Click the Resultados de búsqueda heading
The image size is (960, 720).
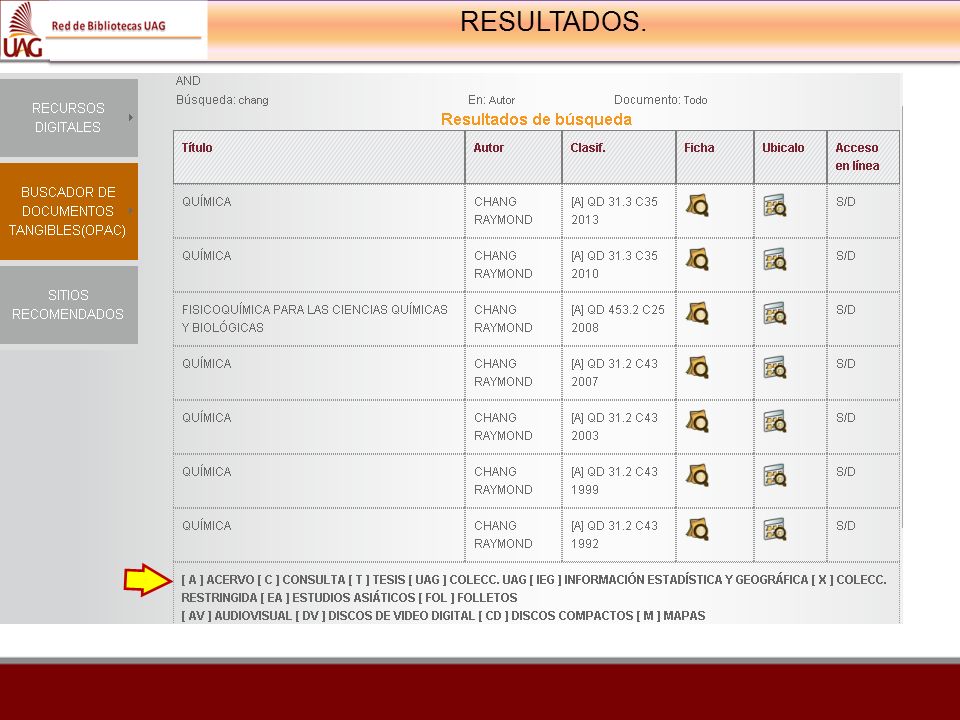tap(536, 119)
